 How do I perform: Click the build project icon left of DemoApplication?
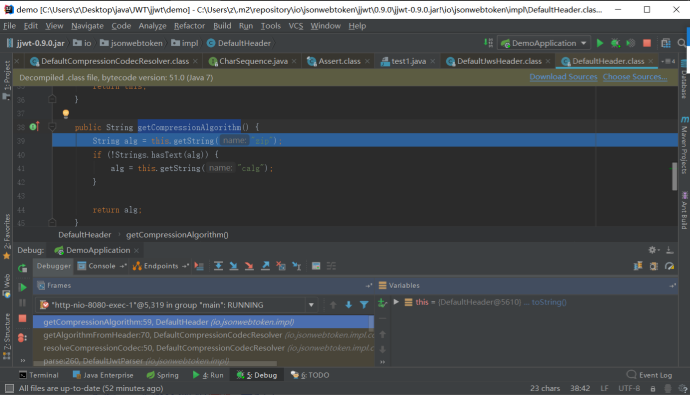click(488, 43)
